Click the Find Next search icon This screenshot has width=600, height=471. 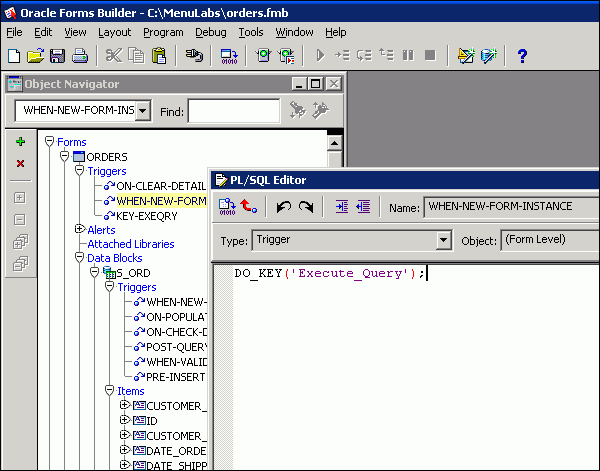298,111
